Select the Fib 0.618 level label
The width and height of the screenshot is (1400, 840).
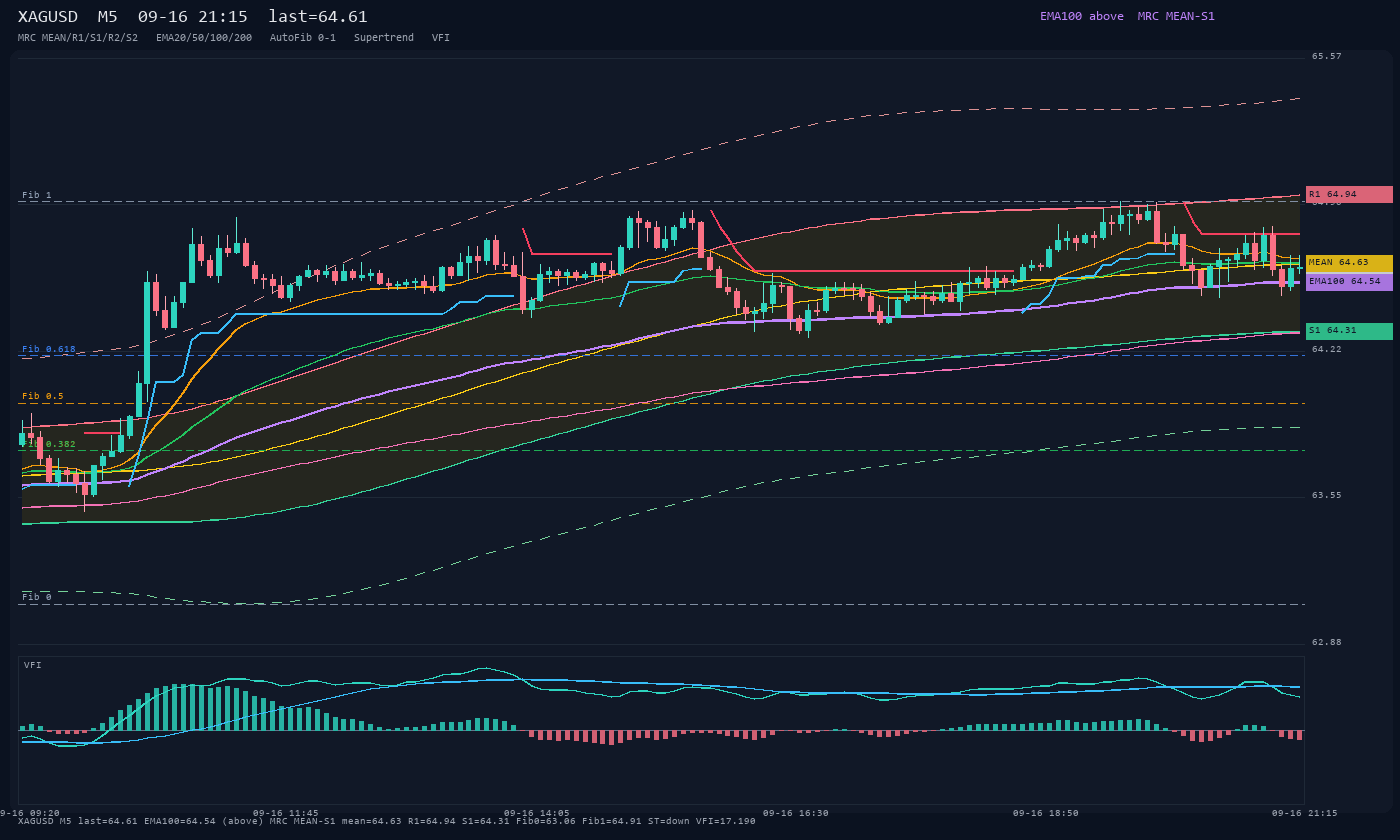(x=49, y=349)
